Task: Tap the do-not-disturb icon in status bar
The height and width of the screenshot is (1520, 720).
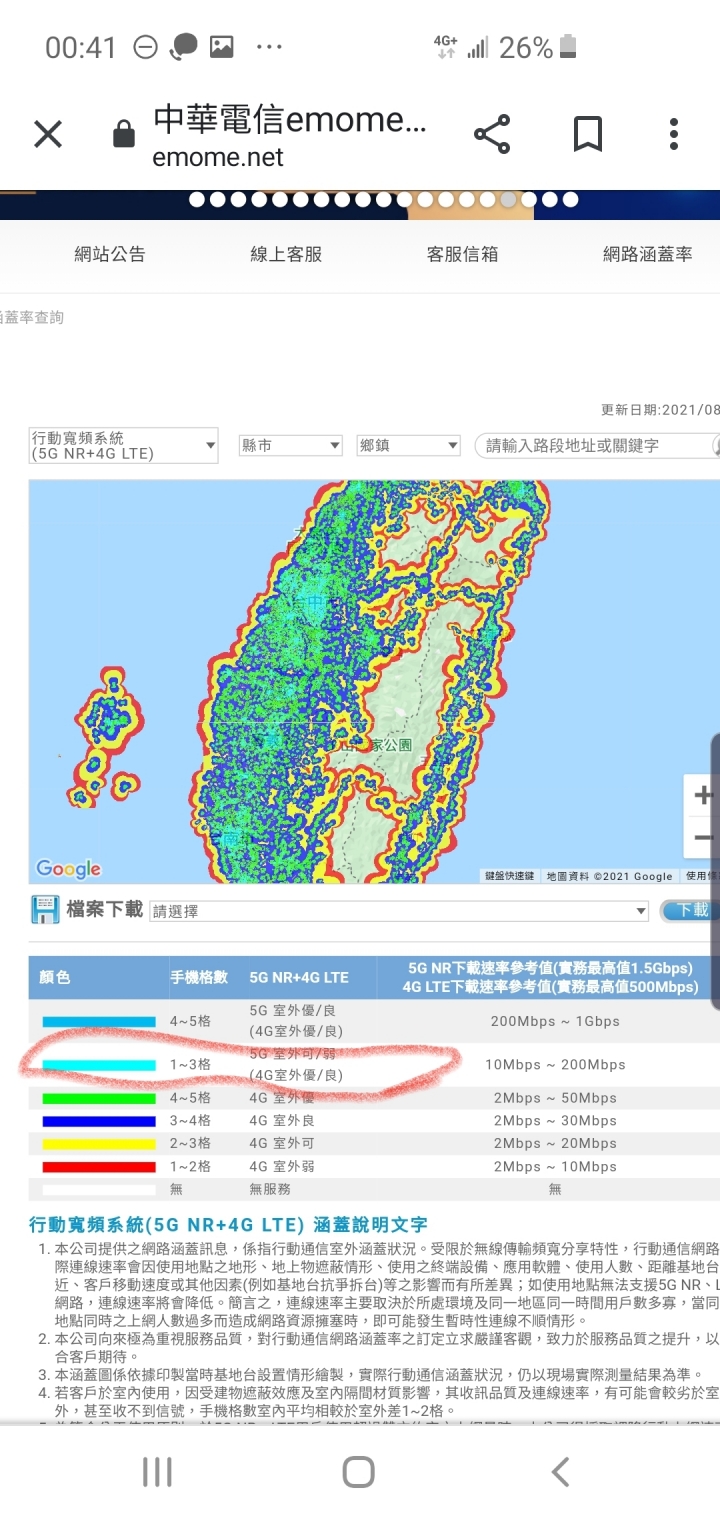Action: pos(146,46)
